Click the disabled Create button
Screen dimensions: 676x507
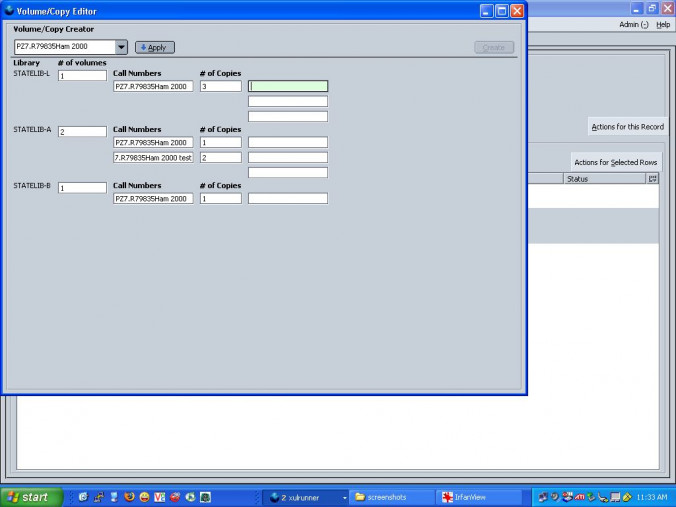coord(494,47)
